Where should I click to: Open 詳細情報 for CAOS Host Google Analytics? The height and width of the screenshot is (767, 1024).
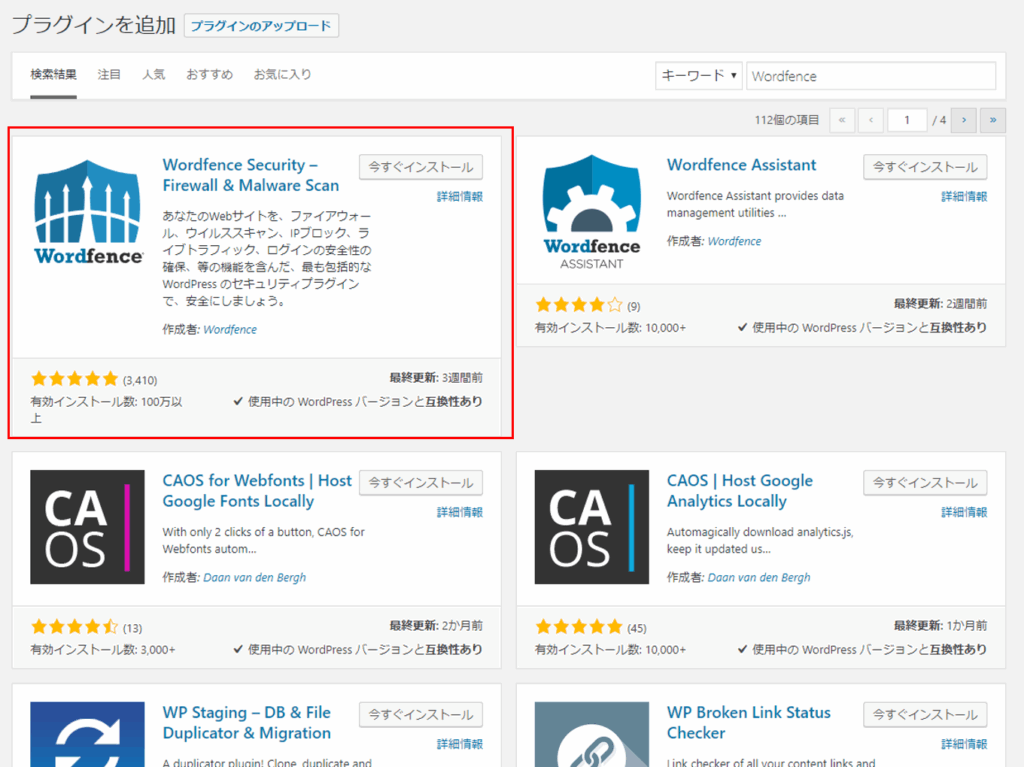(x=964, y=512)
